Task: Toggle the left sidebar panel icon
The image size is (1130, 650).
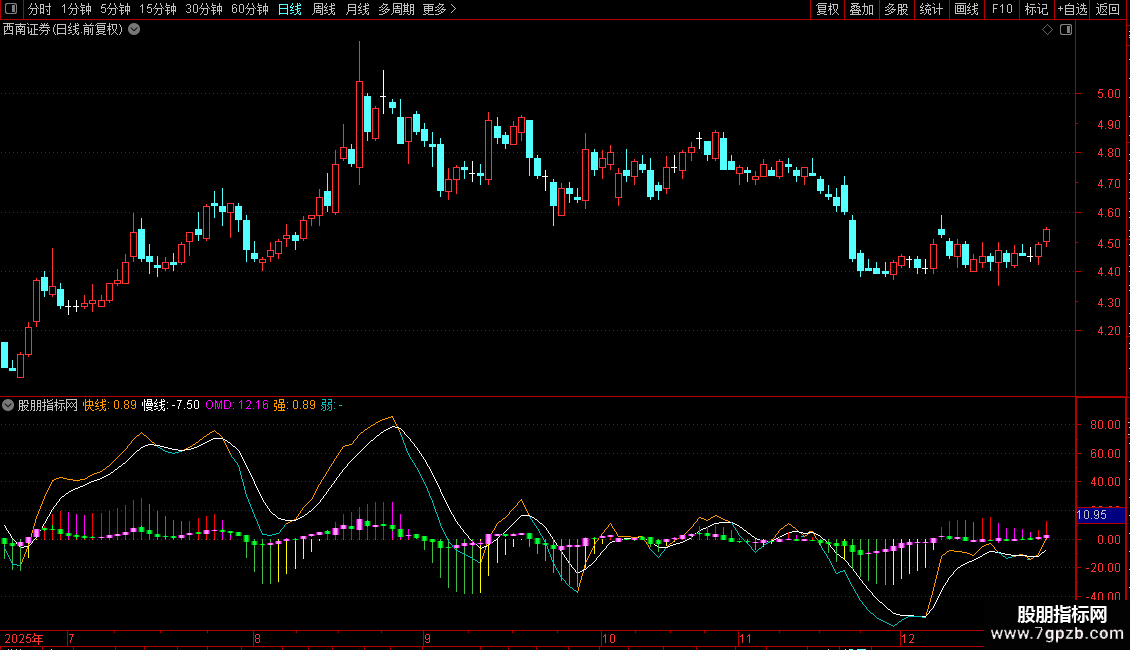Action: tap(10, 10)
